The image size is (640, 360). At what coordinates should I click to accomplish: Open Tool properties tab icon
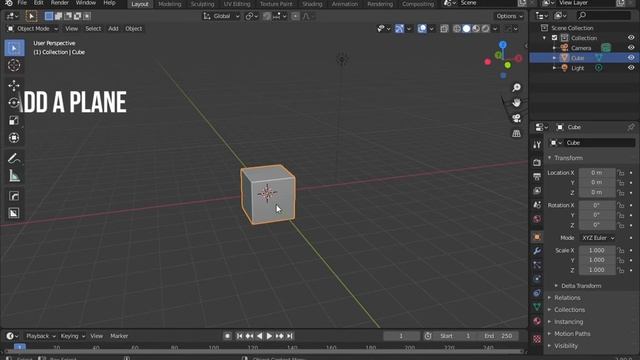[537, 144]
